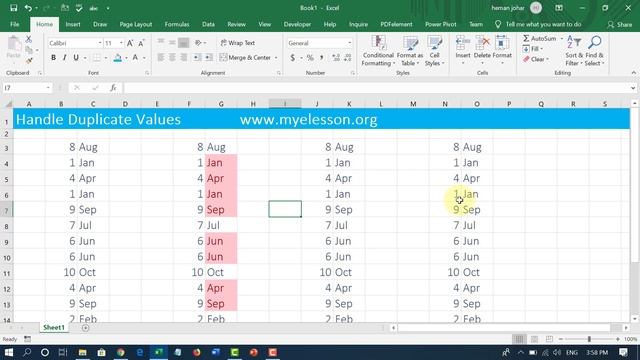
Task: Switch to Page Break Preview in status bar
Action: tap(549, 339)
